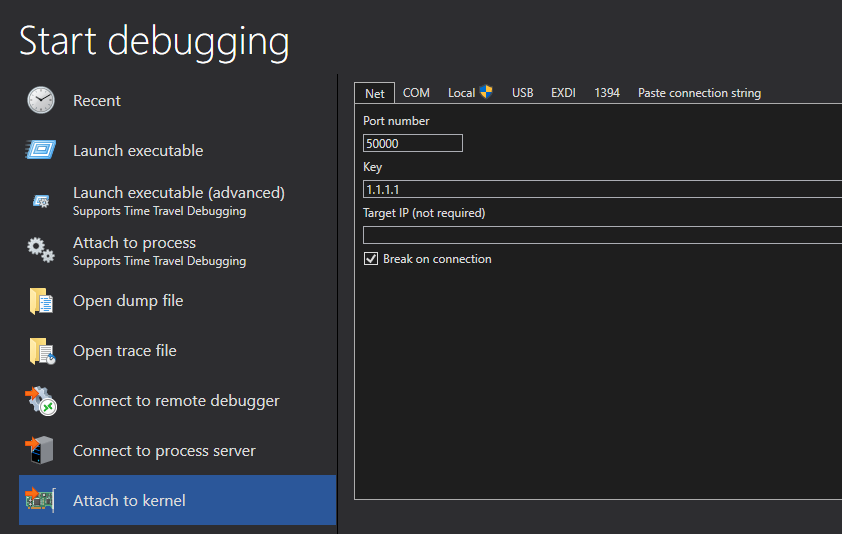Viewport: 842px width, 534px height.
Task: Click the Break on connection label
Action: tap(437, 259)
